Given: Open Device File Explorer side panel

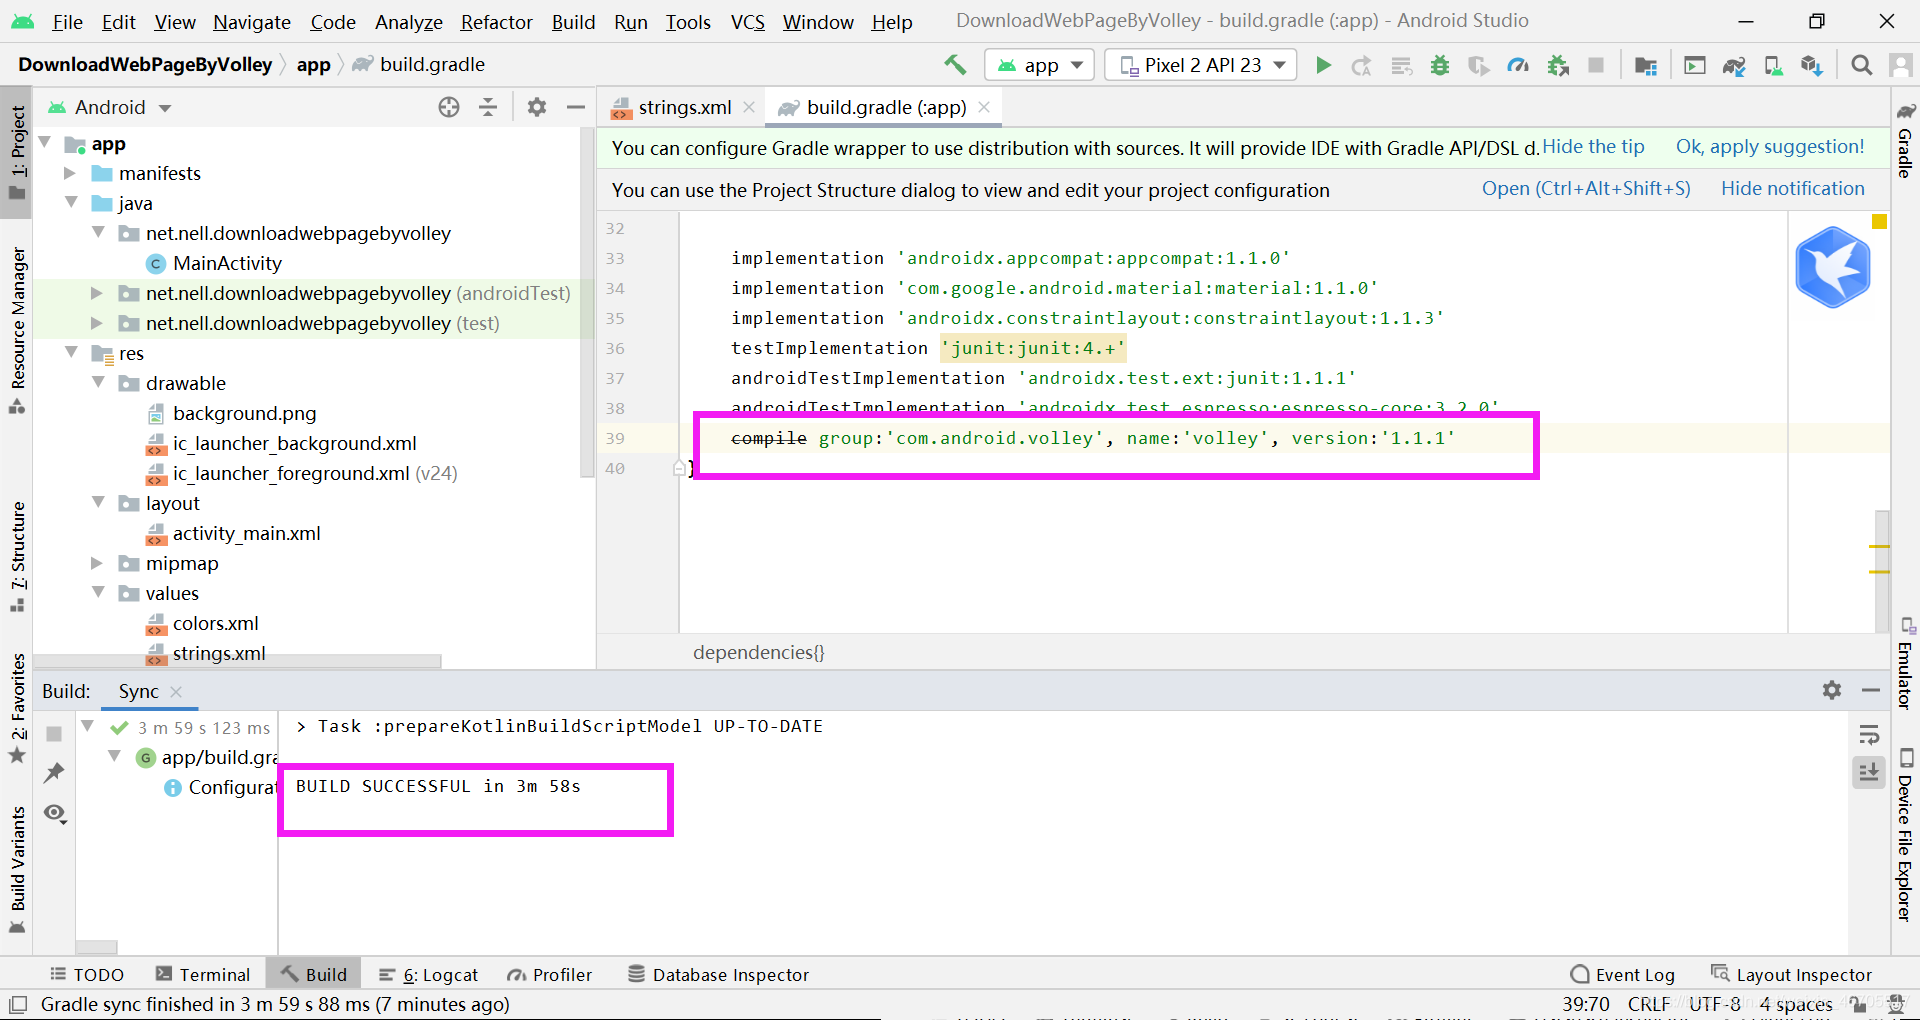Looking at the screenshot, I should coord(1906,836).
